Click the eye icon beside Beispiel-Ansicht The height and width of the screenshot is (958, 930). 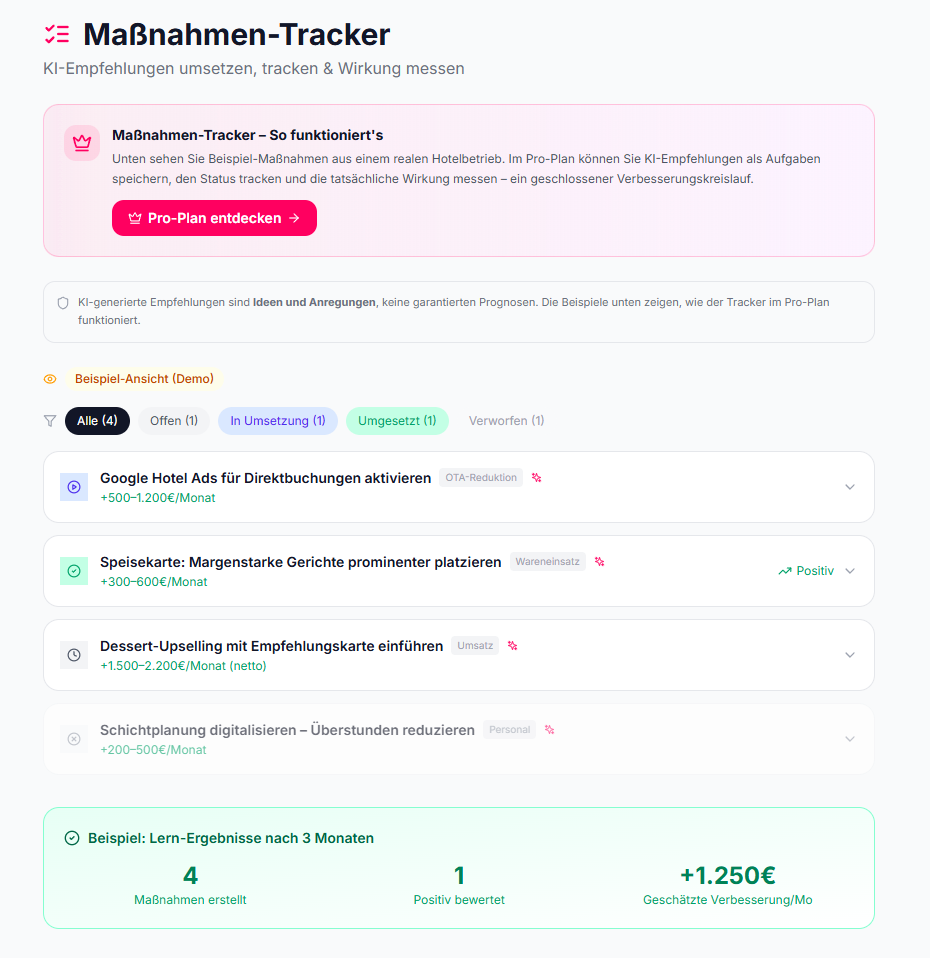50,379
